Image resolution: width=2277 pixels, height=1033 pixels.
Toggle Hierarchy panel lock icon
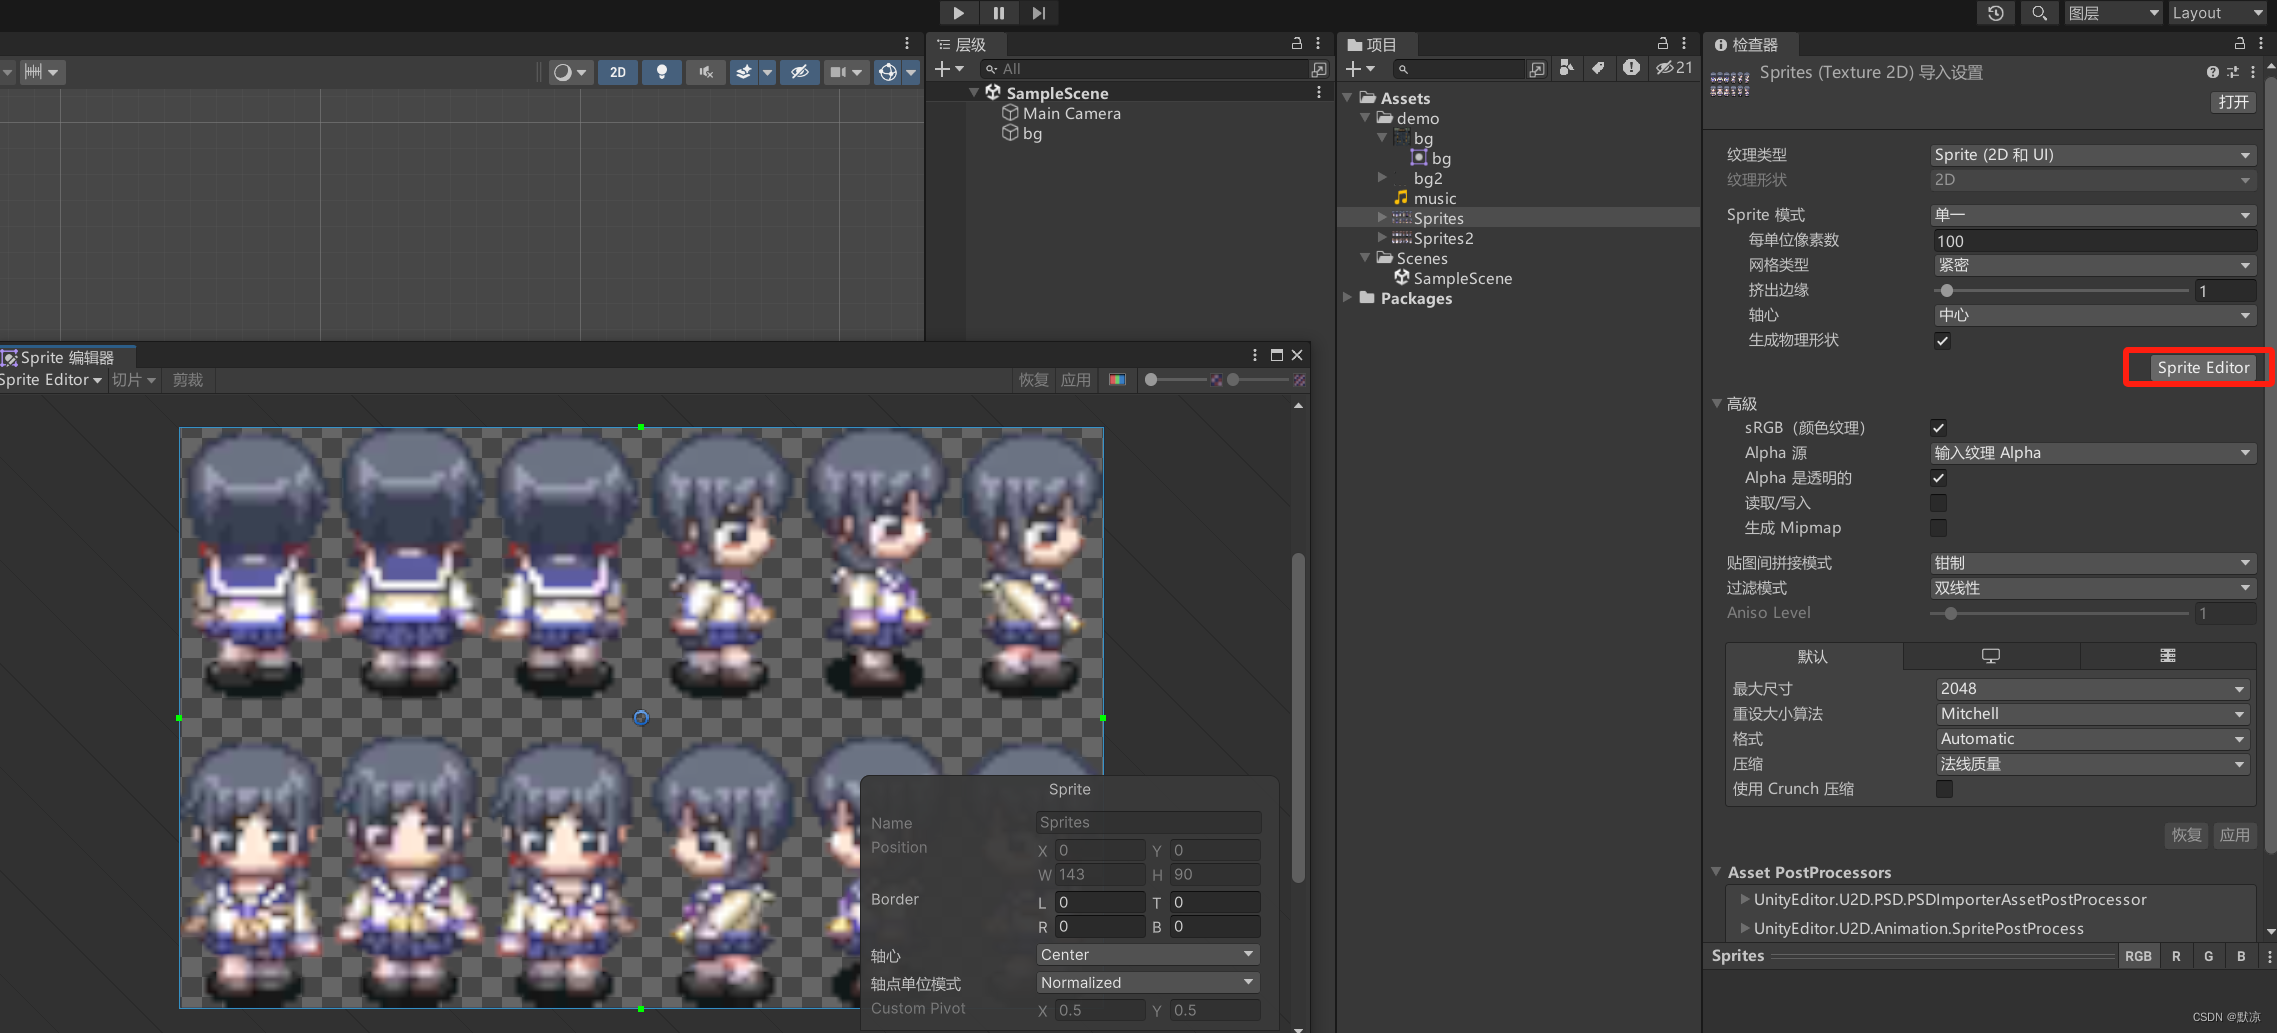click(1297, 44)
